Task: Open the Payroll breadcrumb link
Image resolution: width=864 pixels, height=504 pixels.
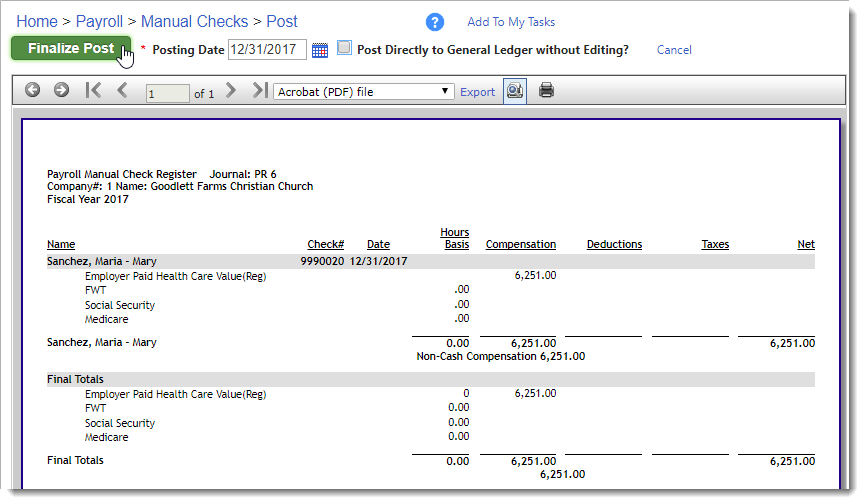Action: (99, 21)
